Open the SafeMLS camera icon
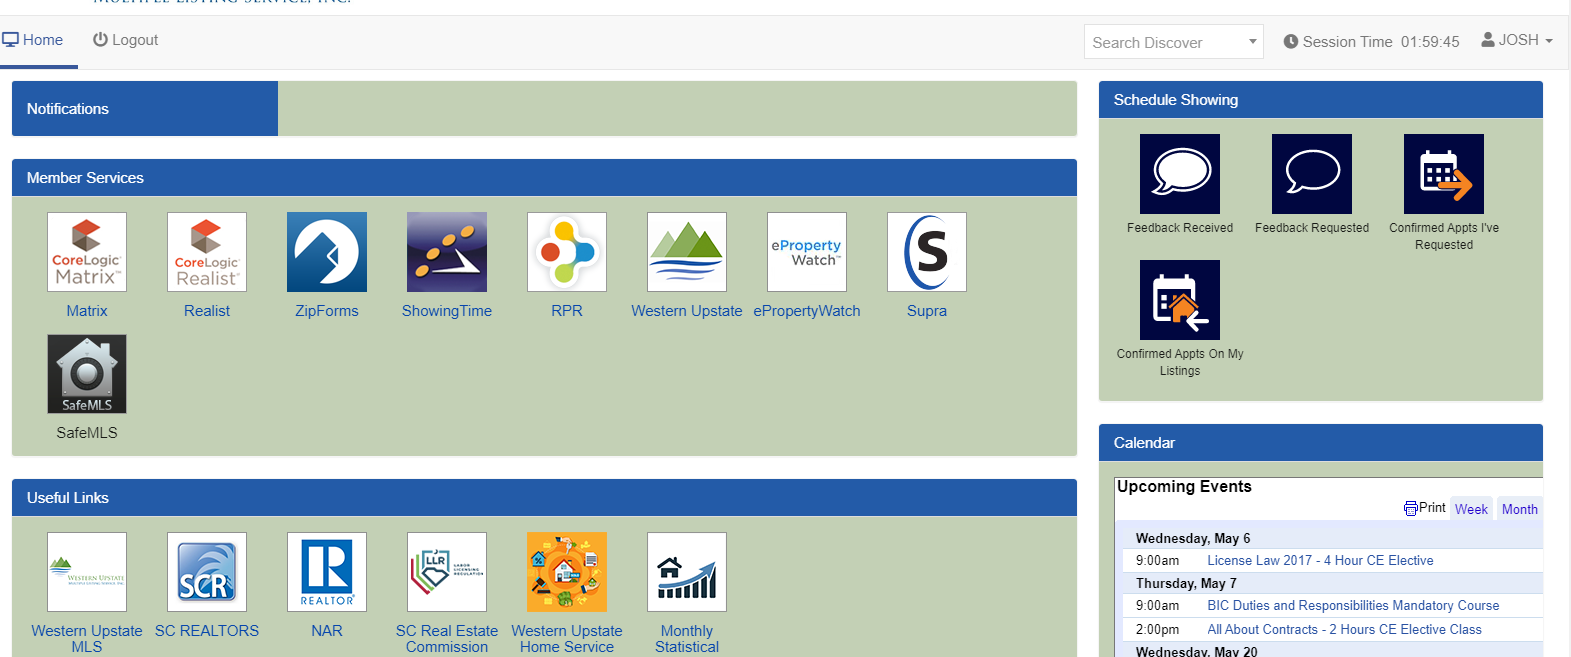Screen dimensions: 1571x657 [87, 374]
